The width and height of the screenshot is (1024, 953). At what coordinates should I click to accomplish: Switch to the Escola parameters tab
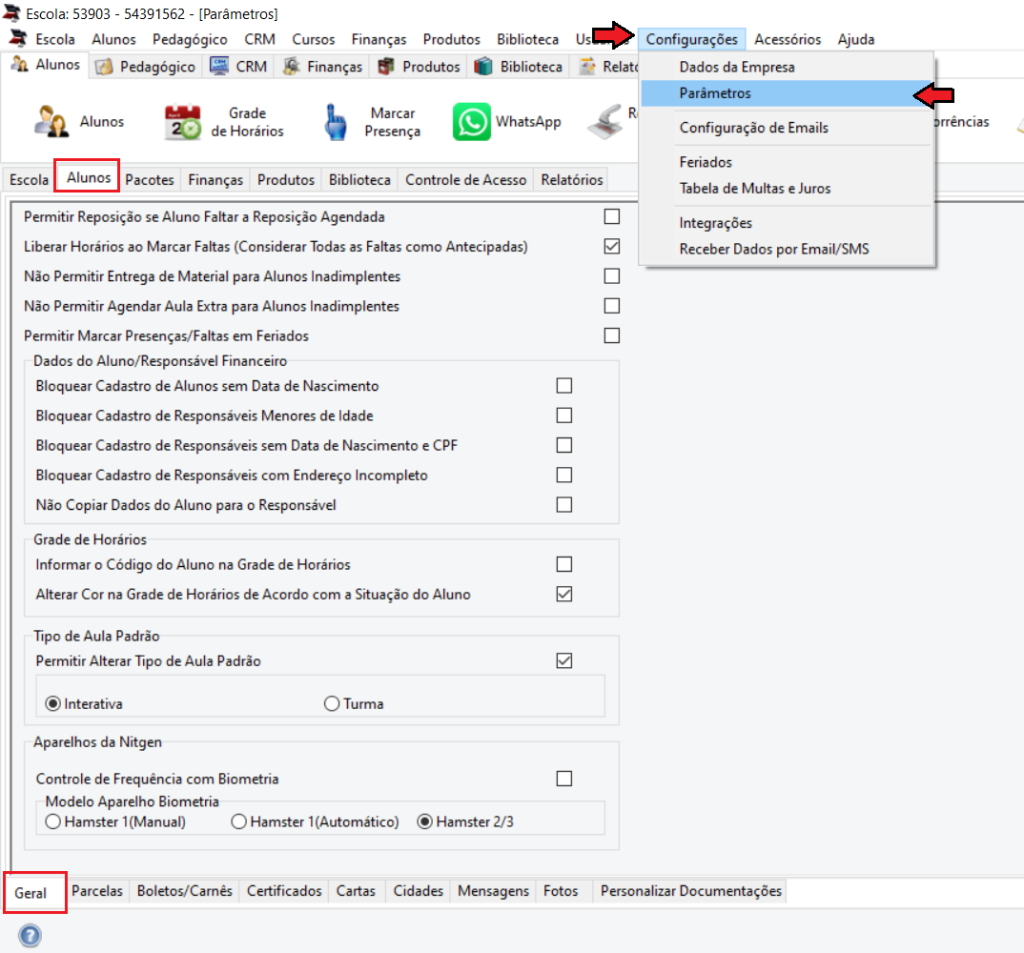29,180
